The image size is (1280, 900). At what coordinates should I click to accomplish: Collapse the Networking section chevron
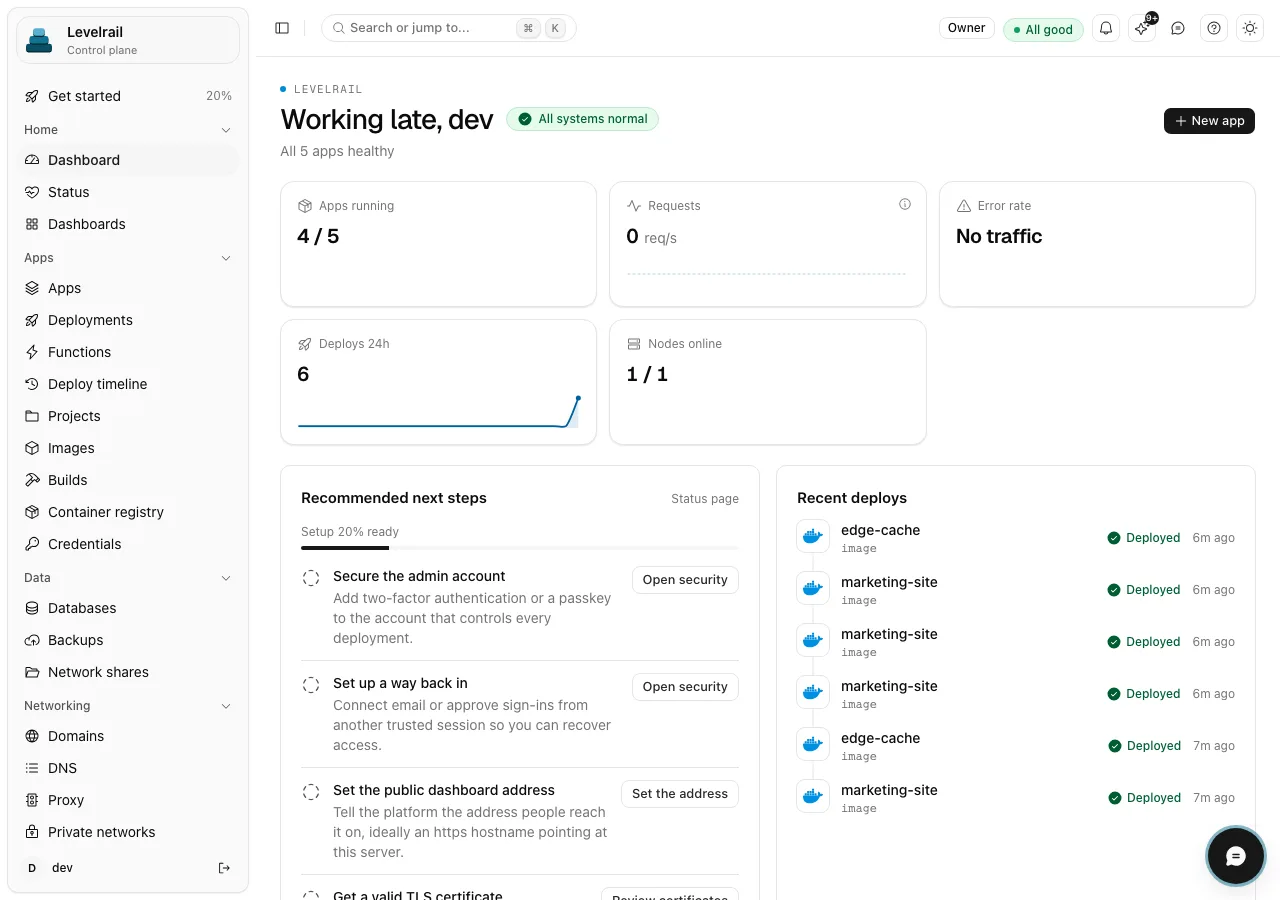[x=226, y=706]
